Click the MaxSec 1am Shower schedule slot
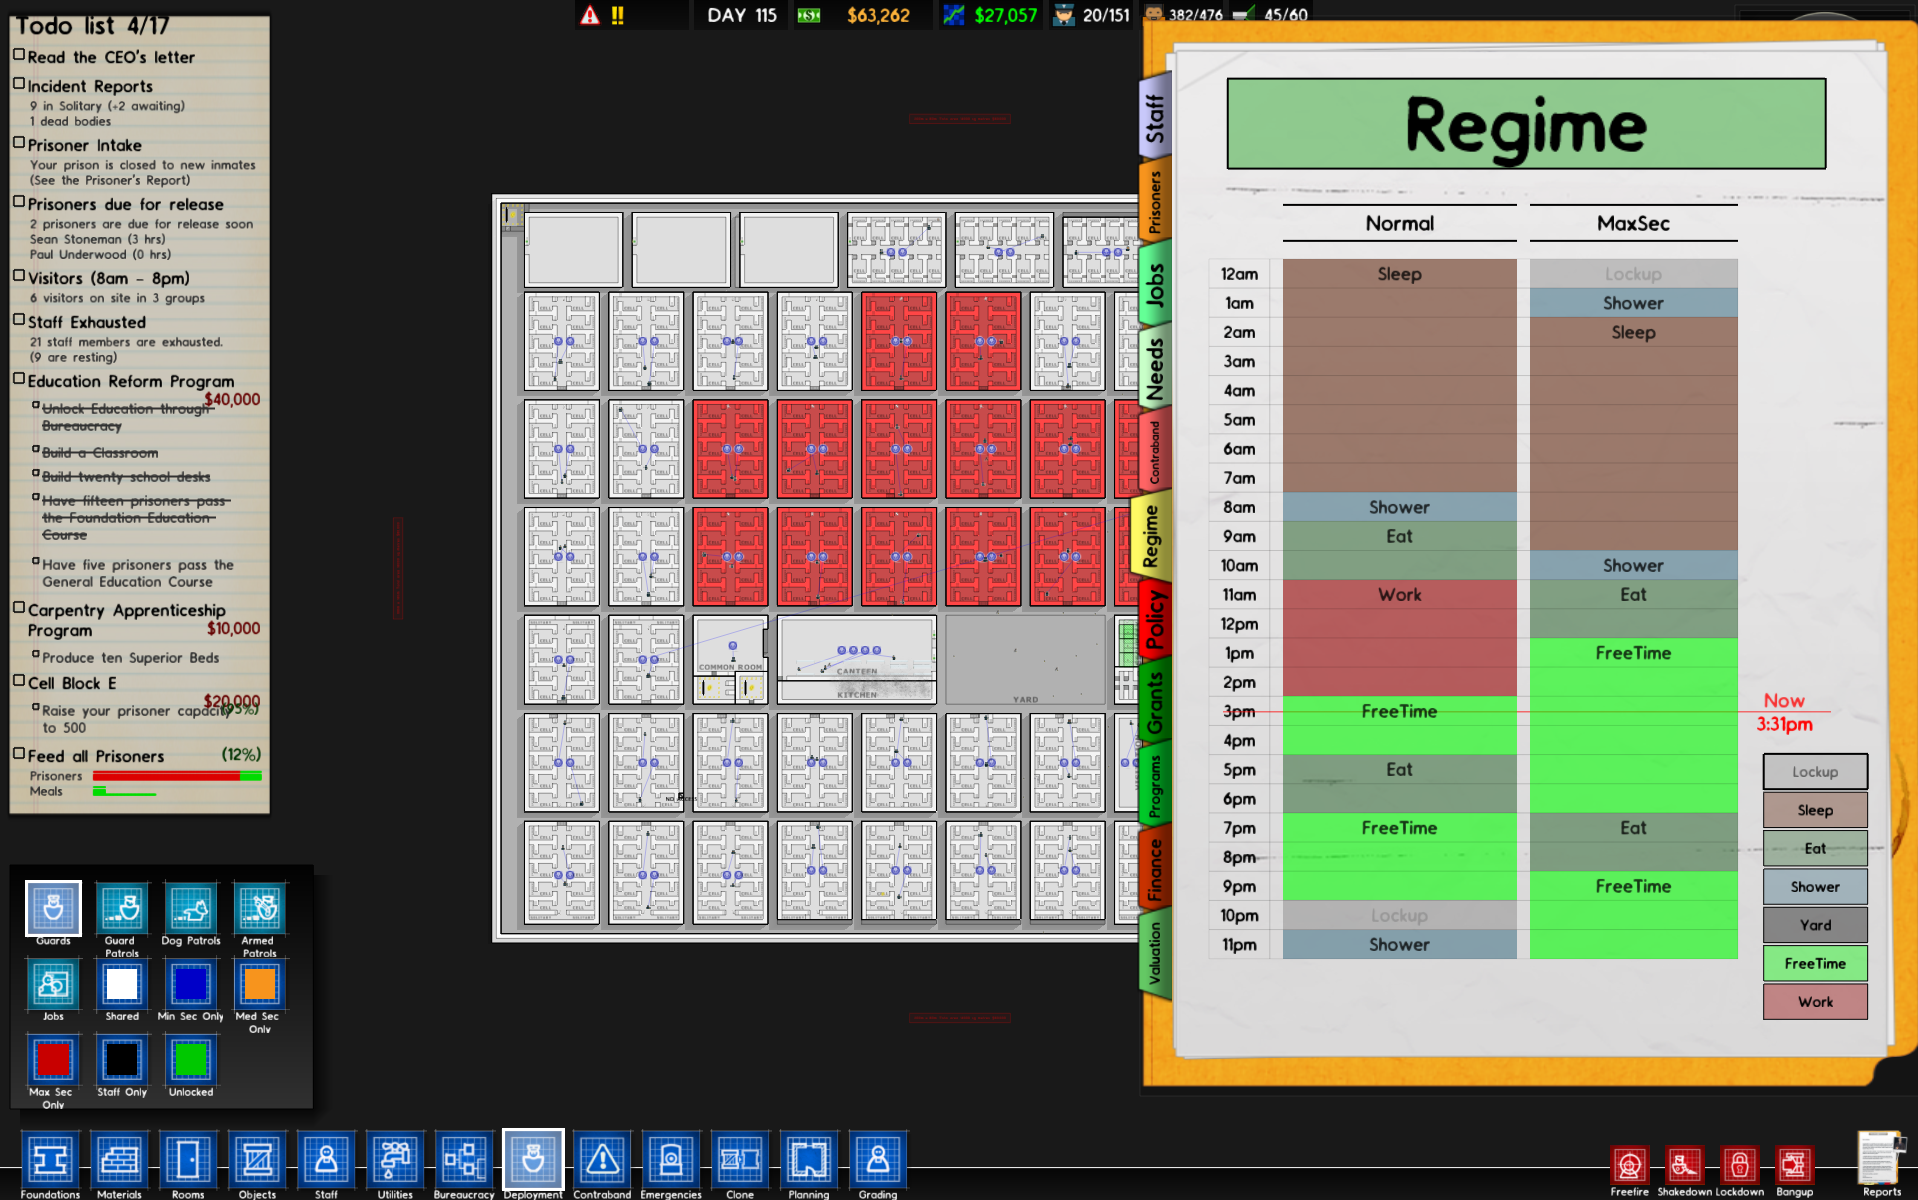1918x1200 pixels. [x=1633, y=303]
